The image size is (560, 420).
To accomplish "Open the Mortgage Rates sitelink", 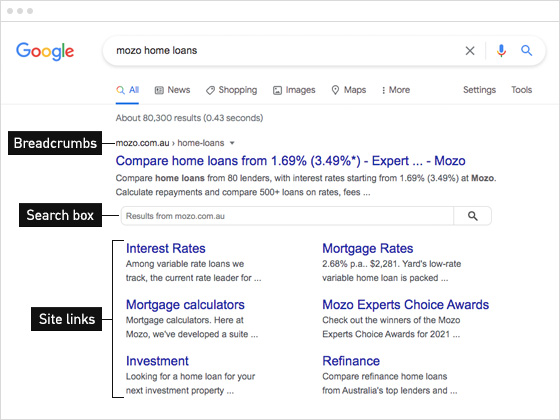I will coord(368,248).
